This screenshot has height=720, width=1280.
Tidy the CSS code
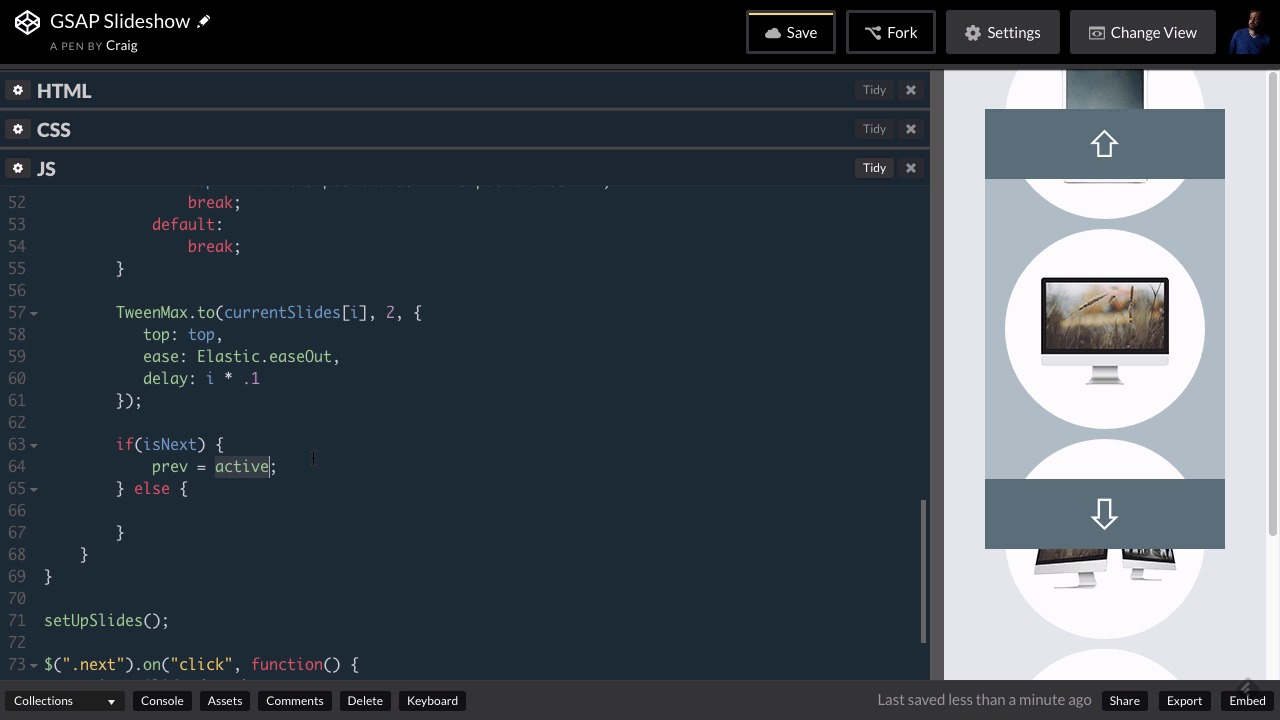click(875, 129)
